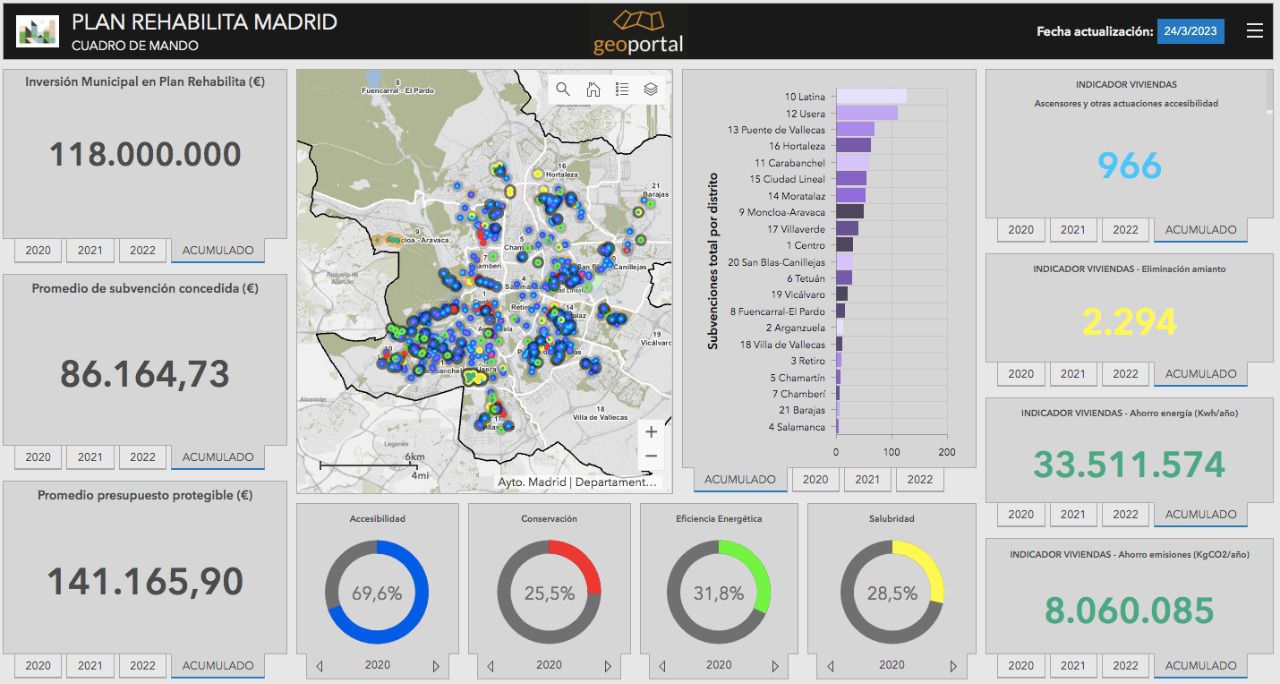This screenshot has height=684, width=1280.
Task: Open the map search tool
Action: click(563, 89)
